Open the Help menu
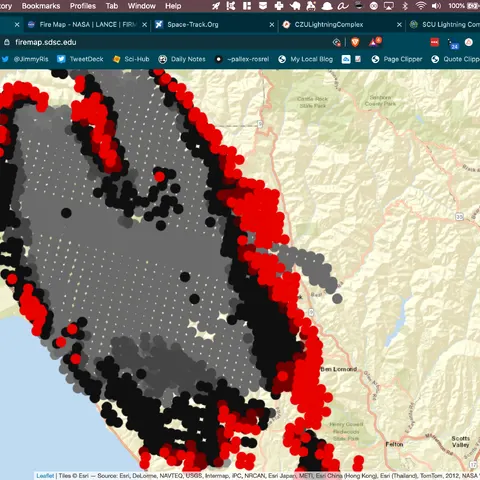 [173, 6]
